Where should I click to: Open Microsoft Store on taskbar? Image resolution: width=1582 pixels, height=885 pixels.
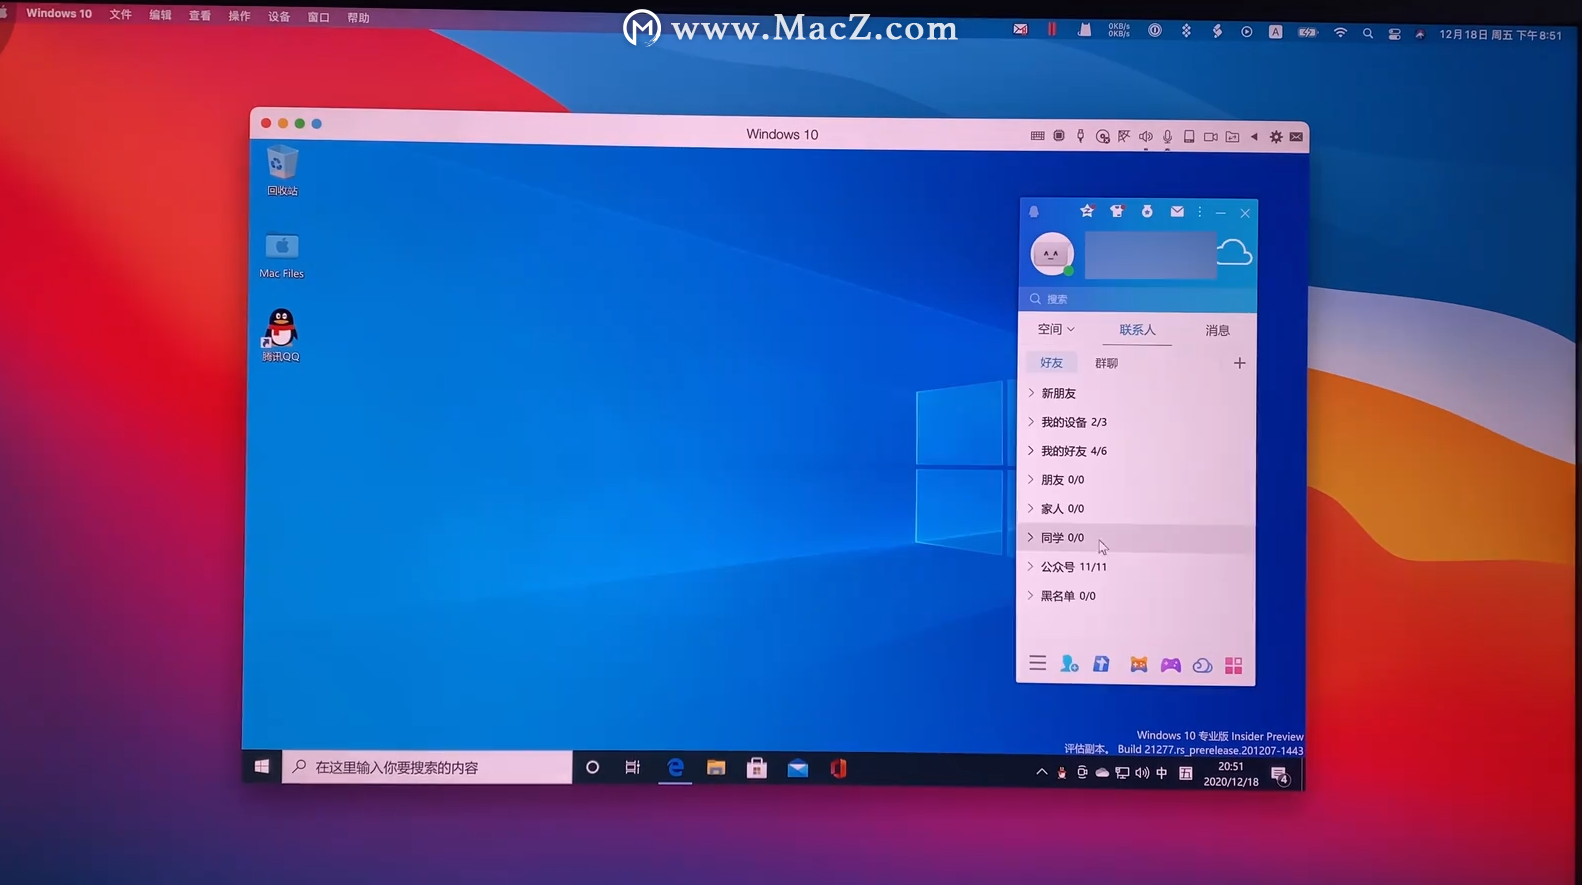(757, 768)
